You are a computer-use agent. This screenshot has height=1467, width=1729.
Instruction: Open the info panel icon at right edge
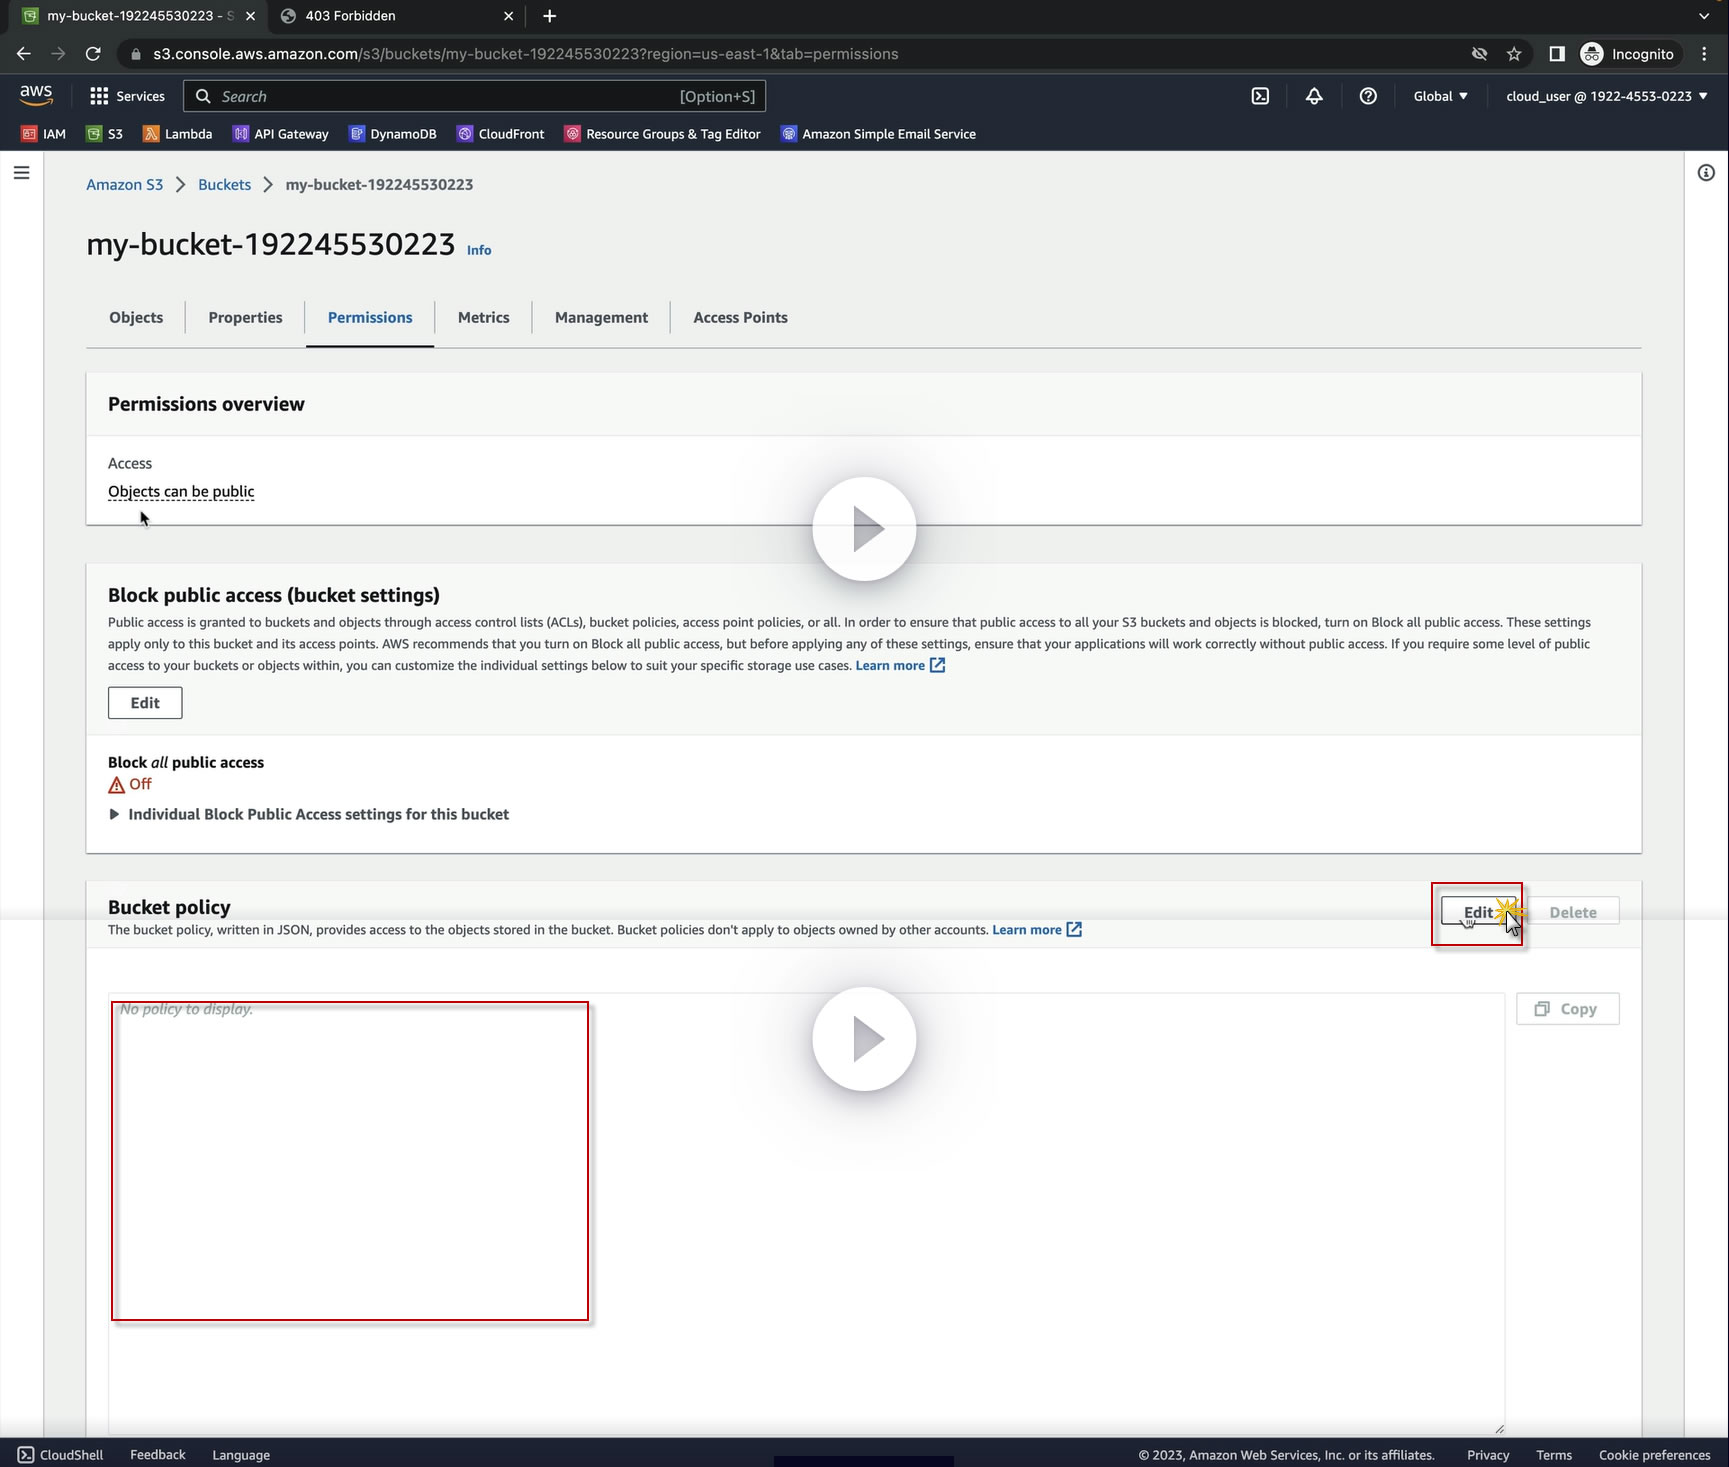click(1706, 173)
